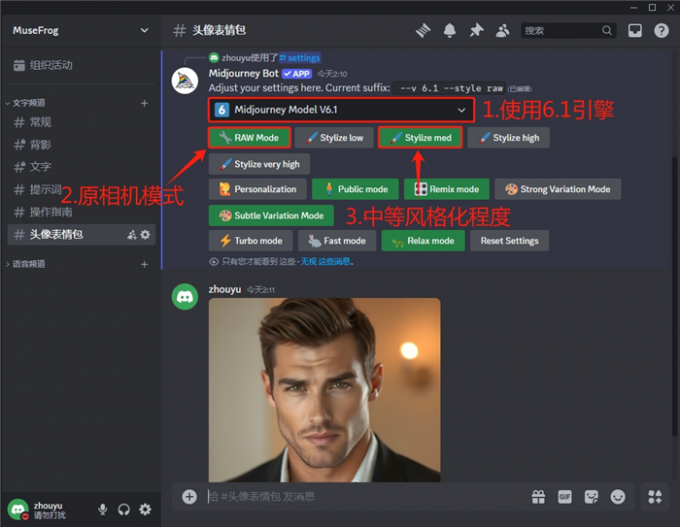
Task: Focus the message input field
Action: pyautogui.click(x=364, y=497)
